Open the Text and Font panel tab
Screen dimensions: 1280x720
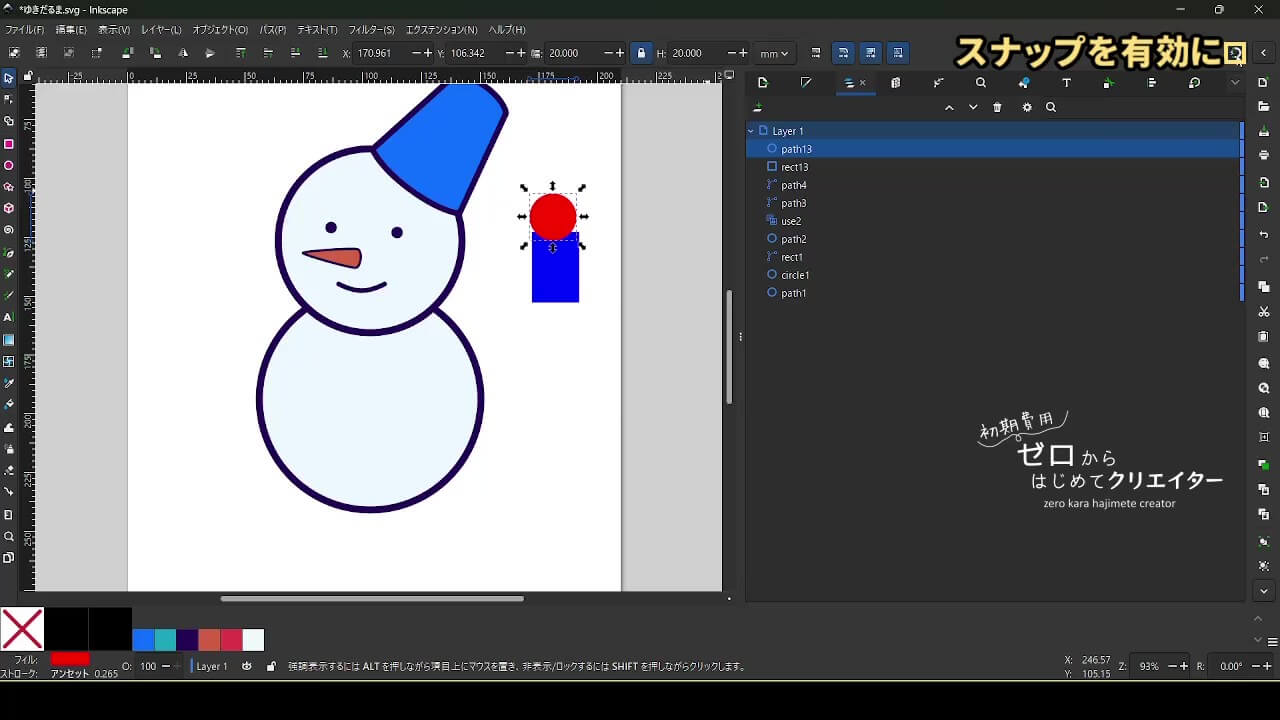[x=1066, y=83]
